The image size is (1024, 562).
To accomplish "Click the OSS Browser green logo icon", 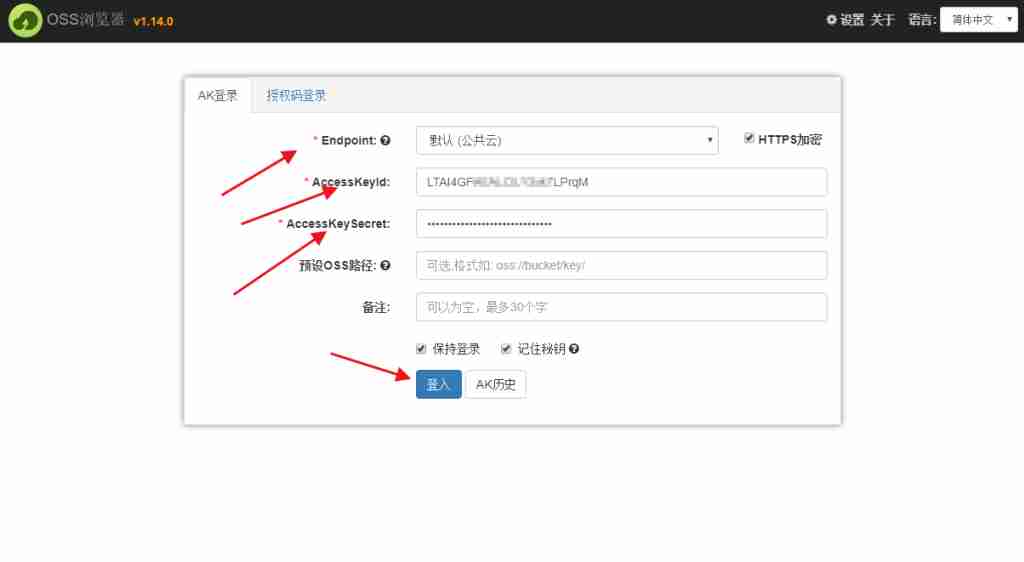I will [x=25, y=21].
